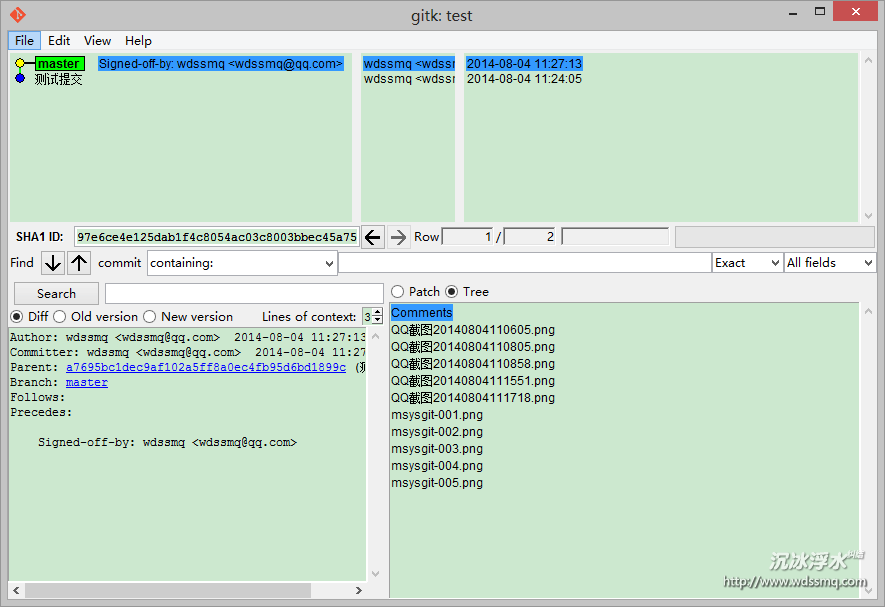Click the yellow commit node circle
Image resolution: width=885 pixels, height=607 pixels.
click(20, 64)
